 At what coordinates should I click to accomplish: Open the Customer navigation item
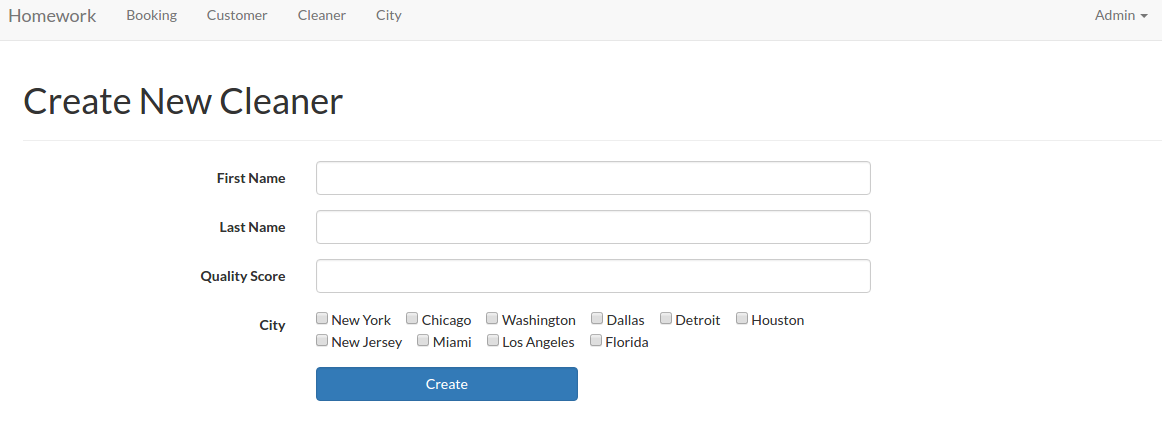237,15
